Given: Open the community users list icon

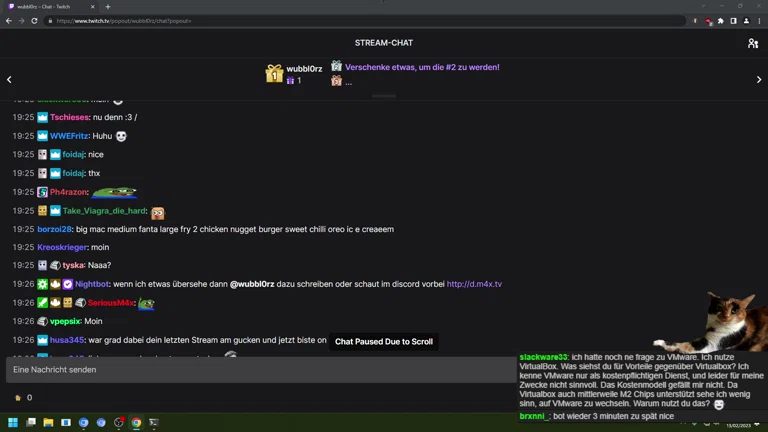Looking at the screenshot, I should point(752,43).
